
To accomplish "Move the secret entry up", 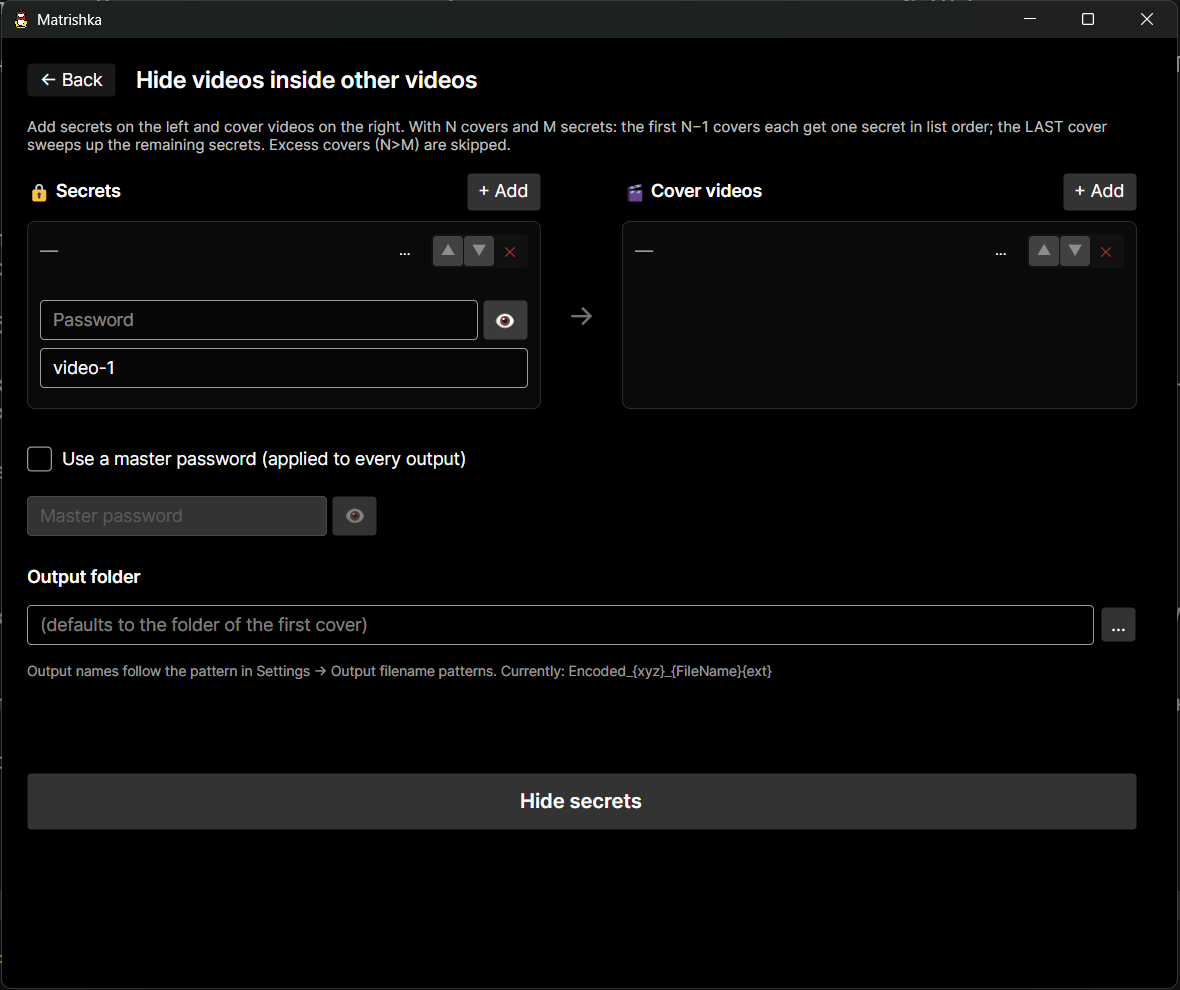I will pos(448,251).
